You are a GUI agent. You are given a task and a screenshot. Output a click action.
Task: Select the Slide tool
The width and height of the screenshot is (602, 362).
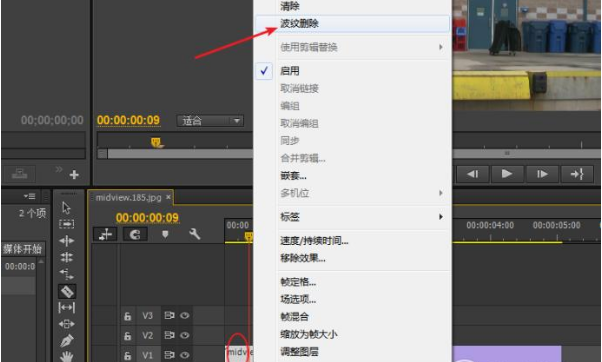(x=66, y=324)
